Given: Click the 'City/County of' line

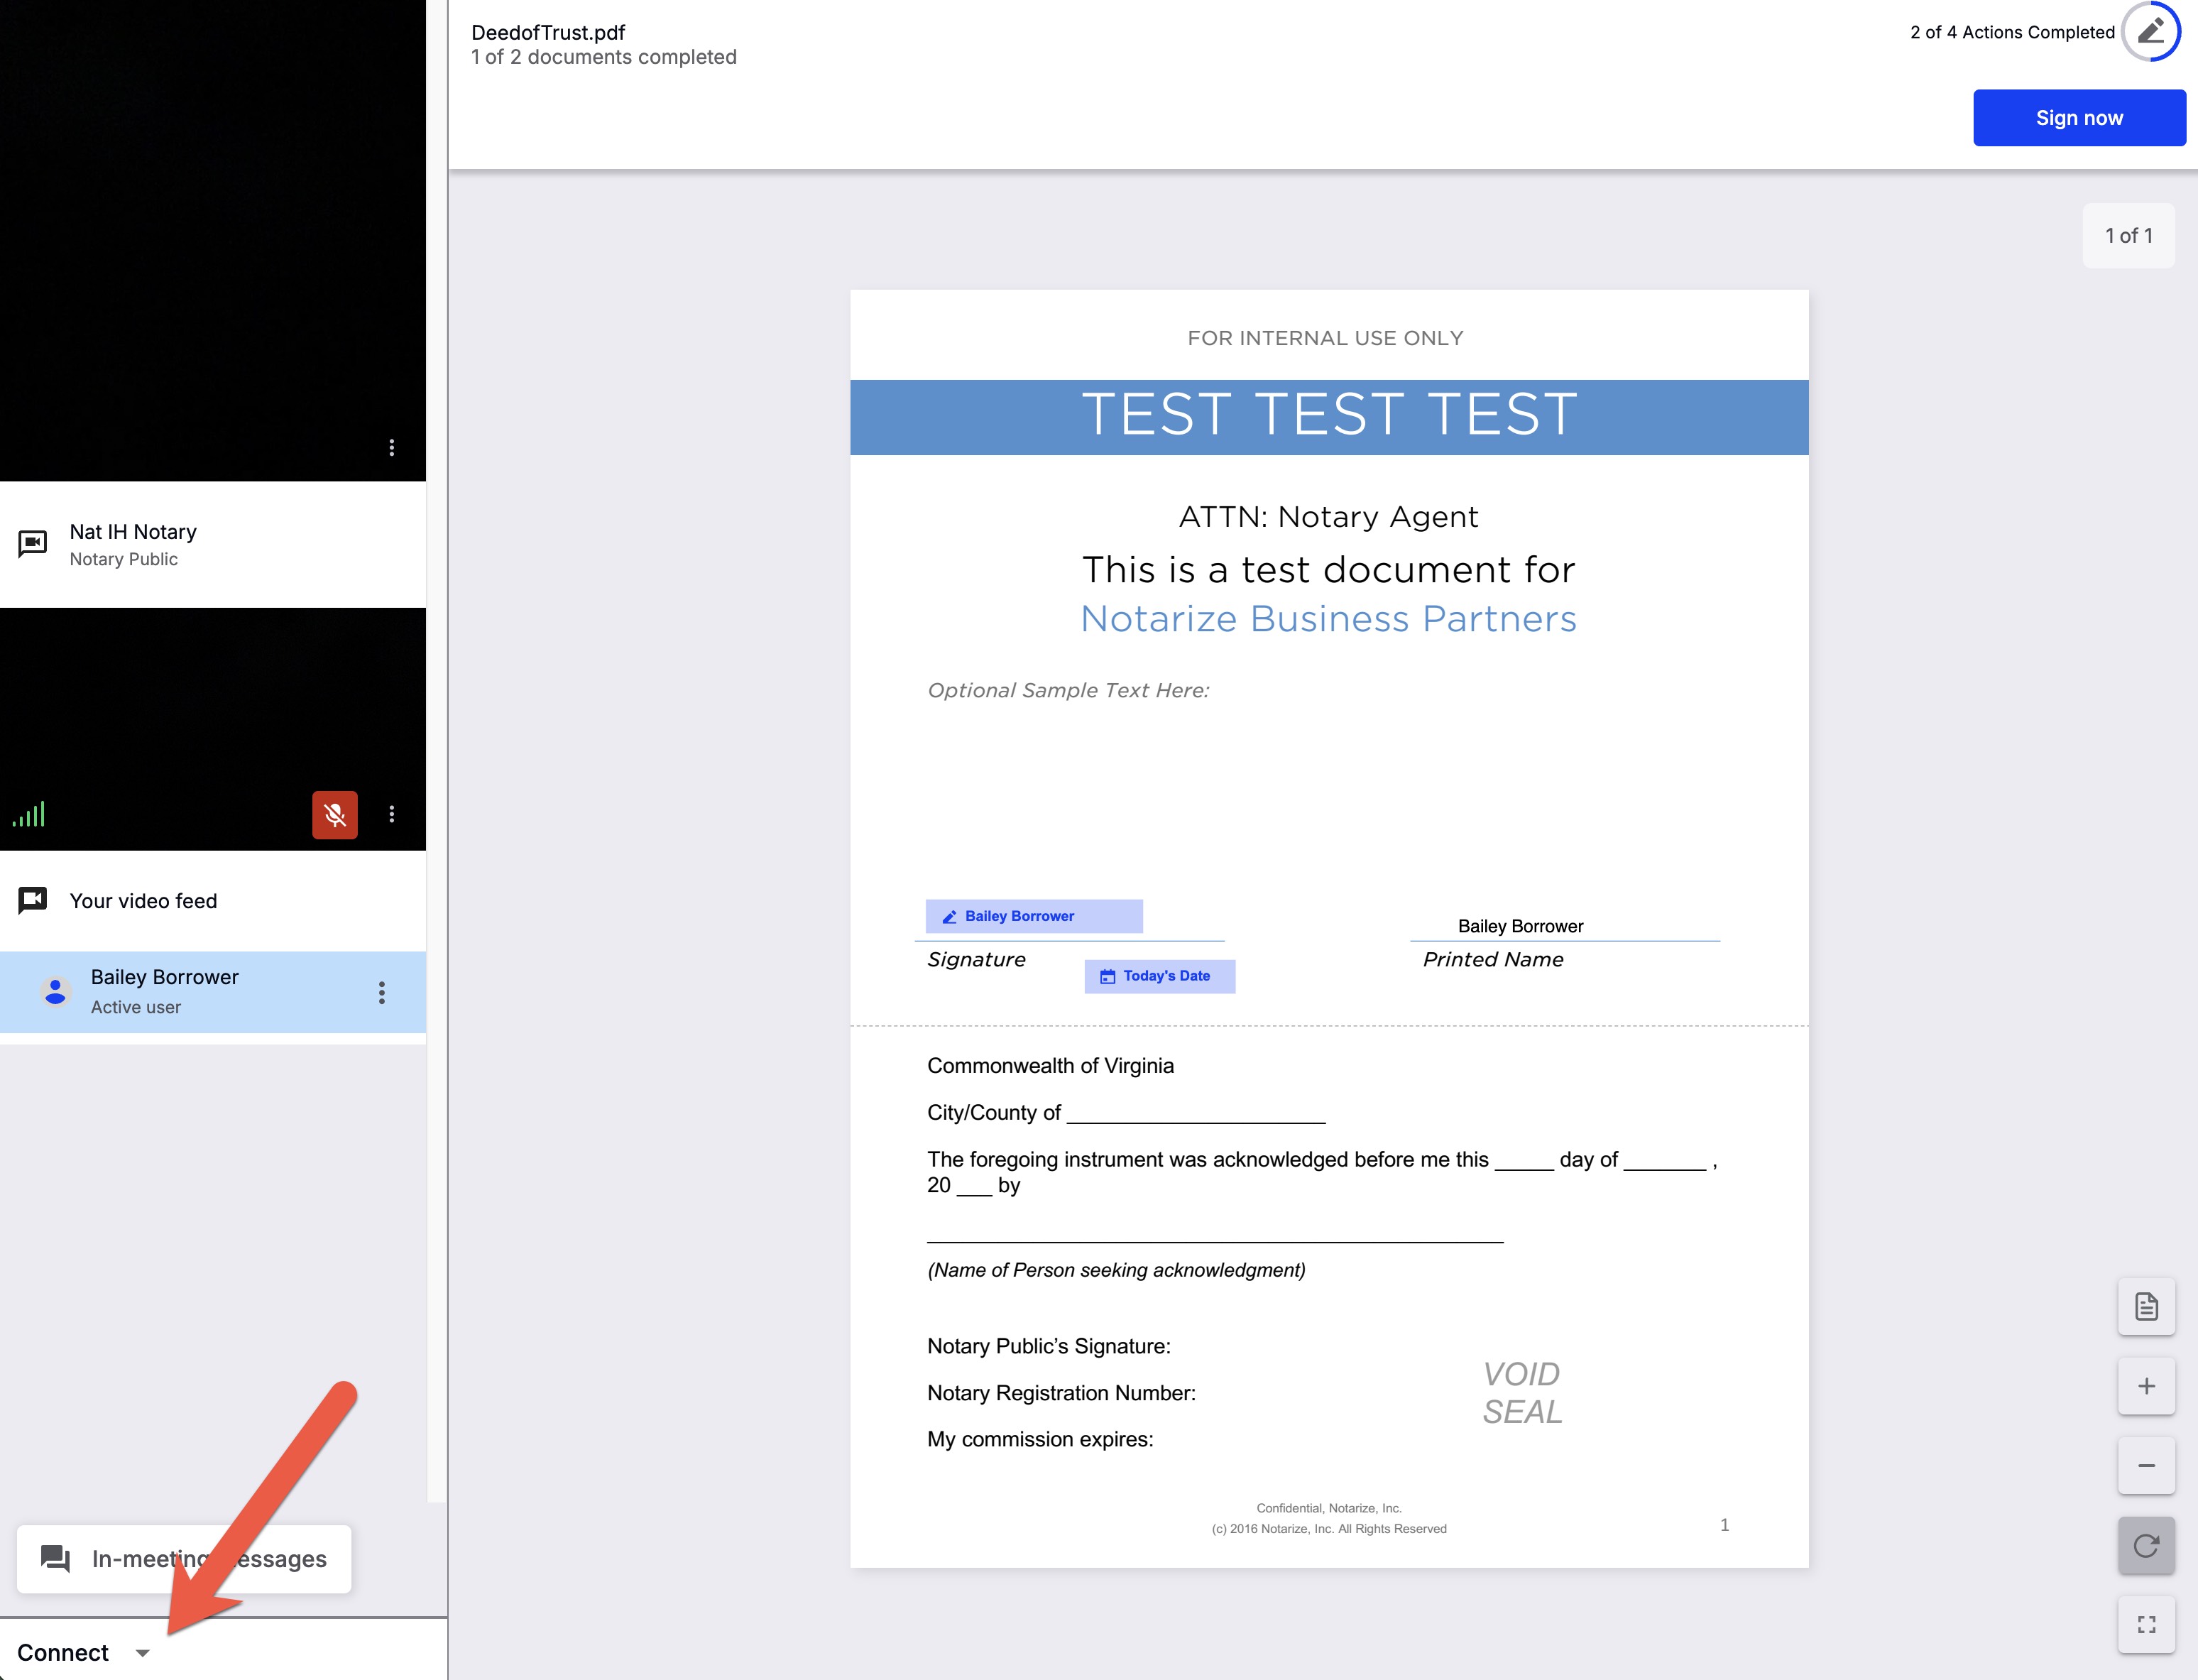Looking at the screenshot, I should tap(1126, 1113).
